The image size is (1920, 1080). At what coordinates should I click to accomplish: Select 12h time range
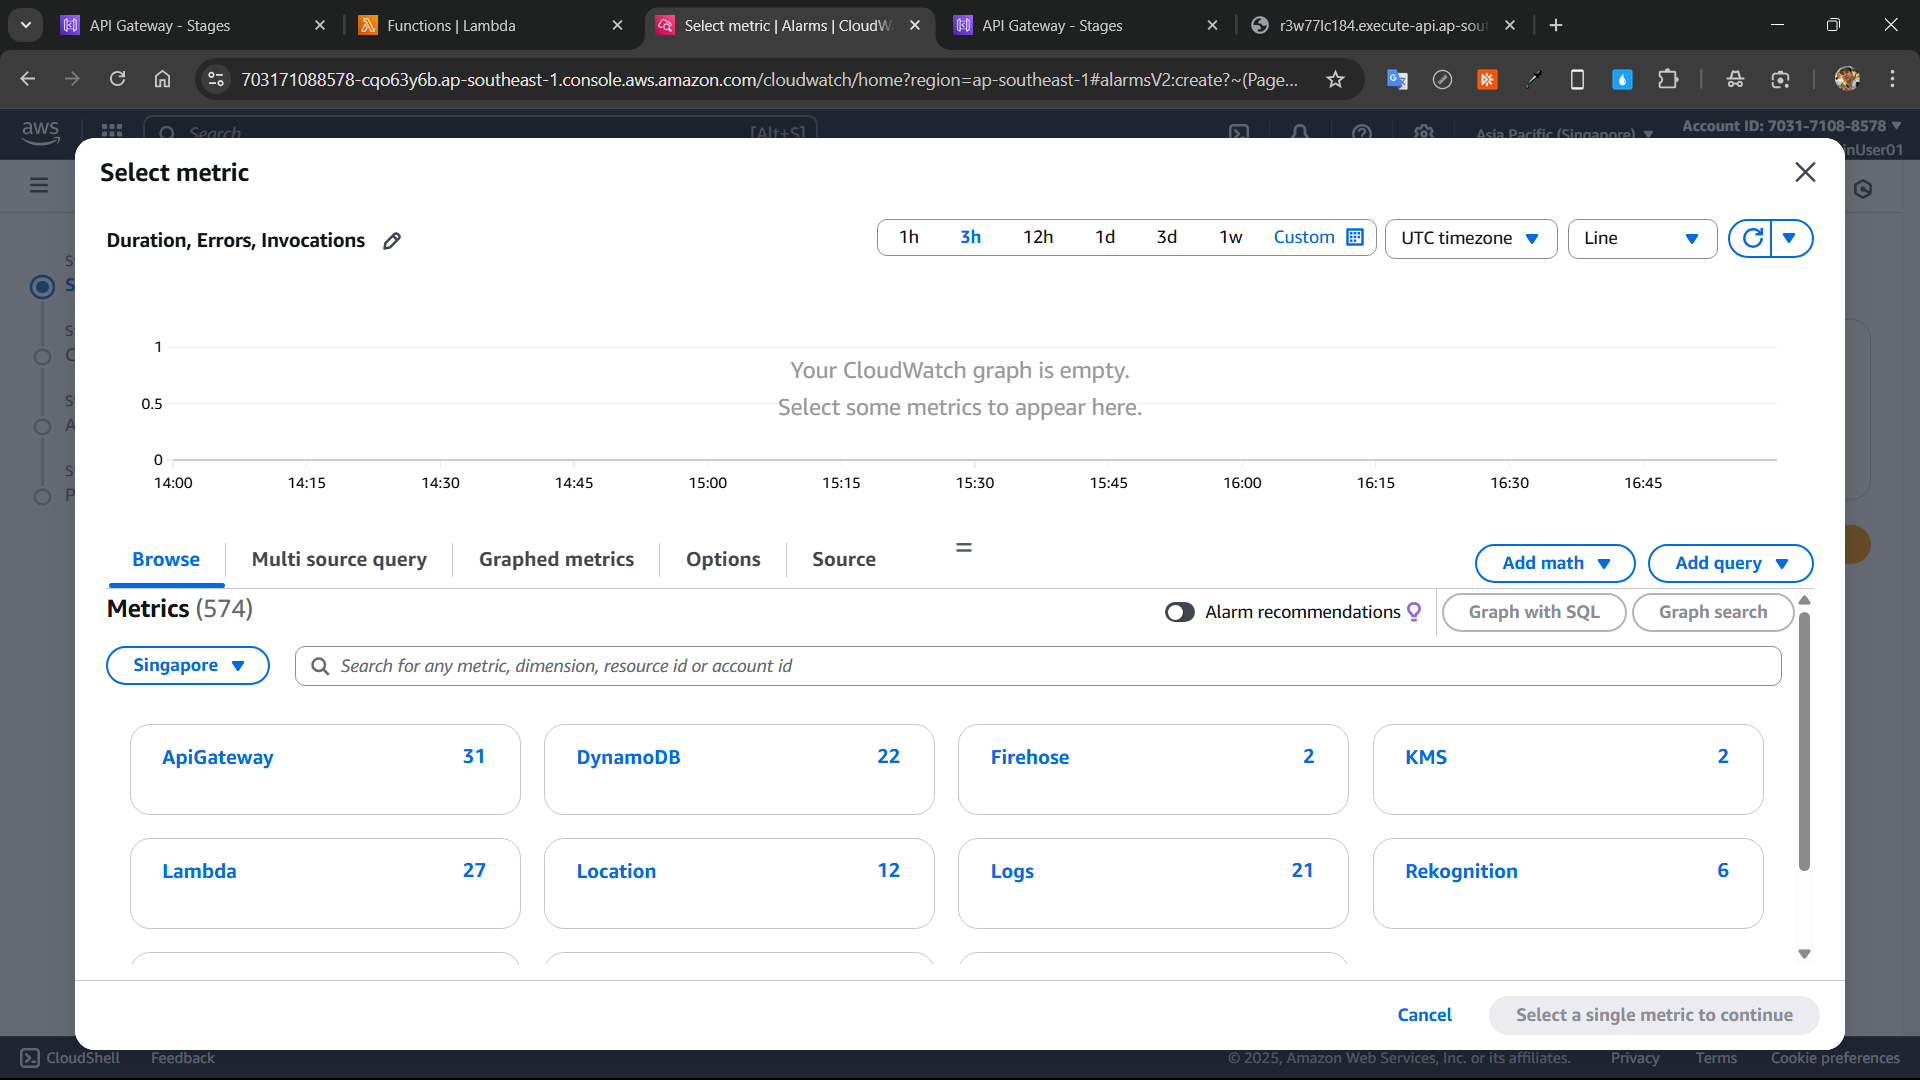click(x=1038, y=237)
